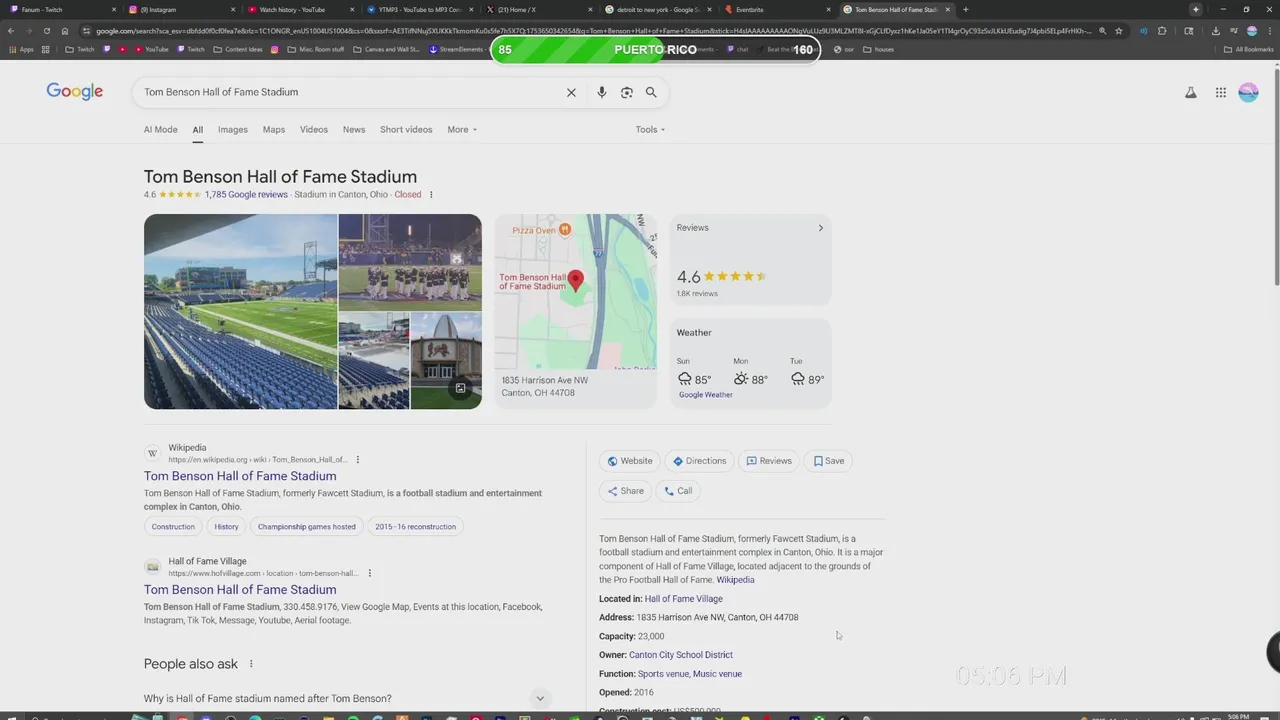Open the Apps bookmark shortcut
The width and height of the screenshot is (1280, 720).
pos(21,49)
